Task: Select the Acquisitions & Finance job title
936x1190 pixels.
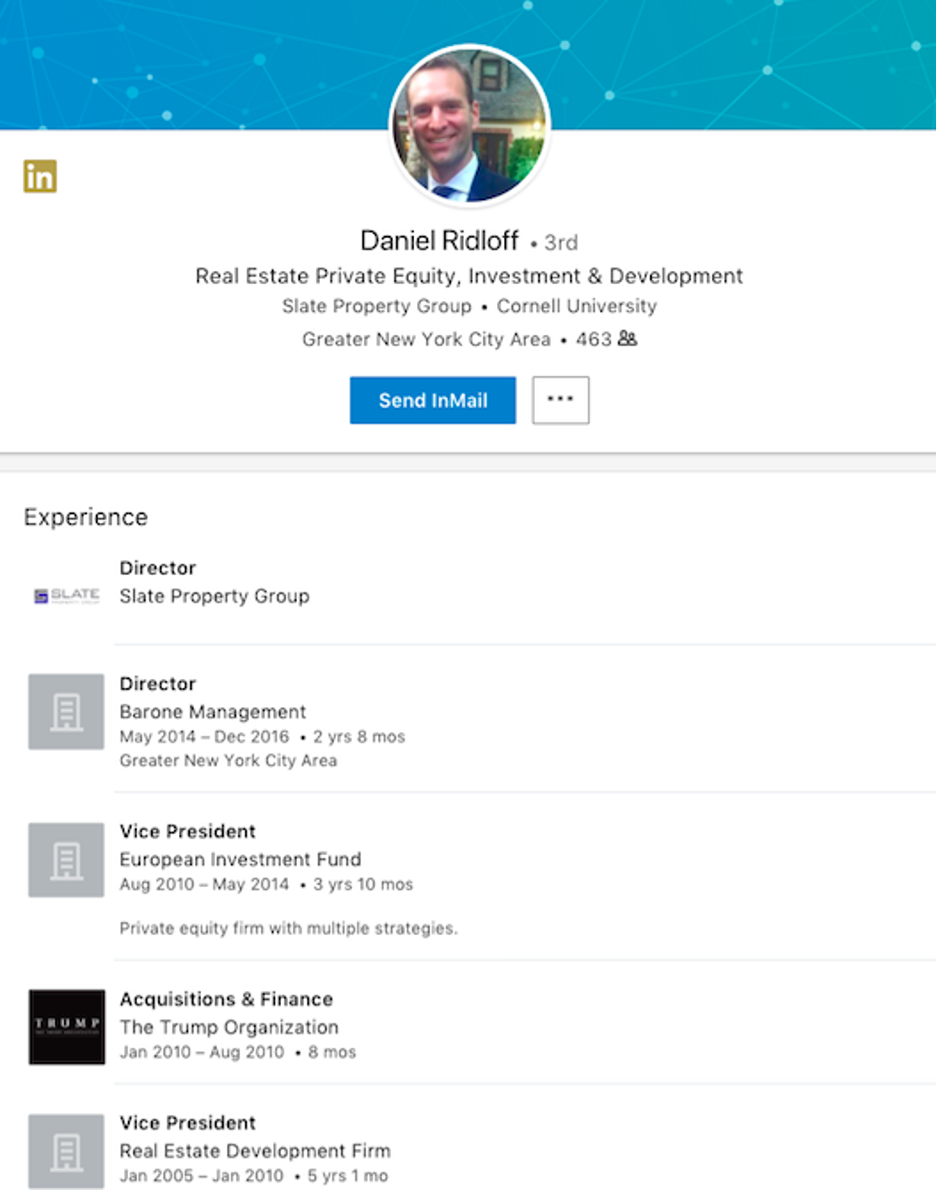Action: point(226,999)
